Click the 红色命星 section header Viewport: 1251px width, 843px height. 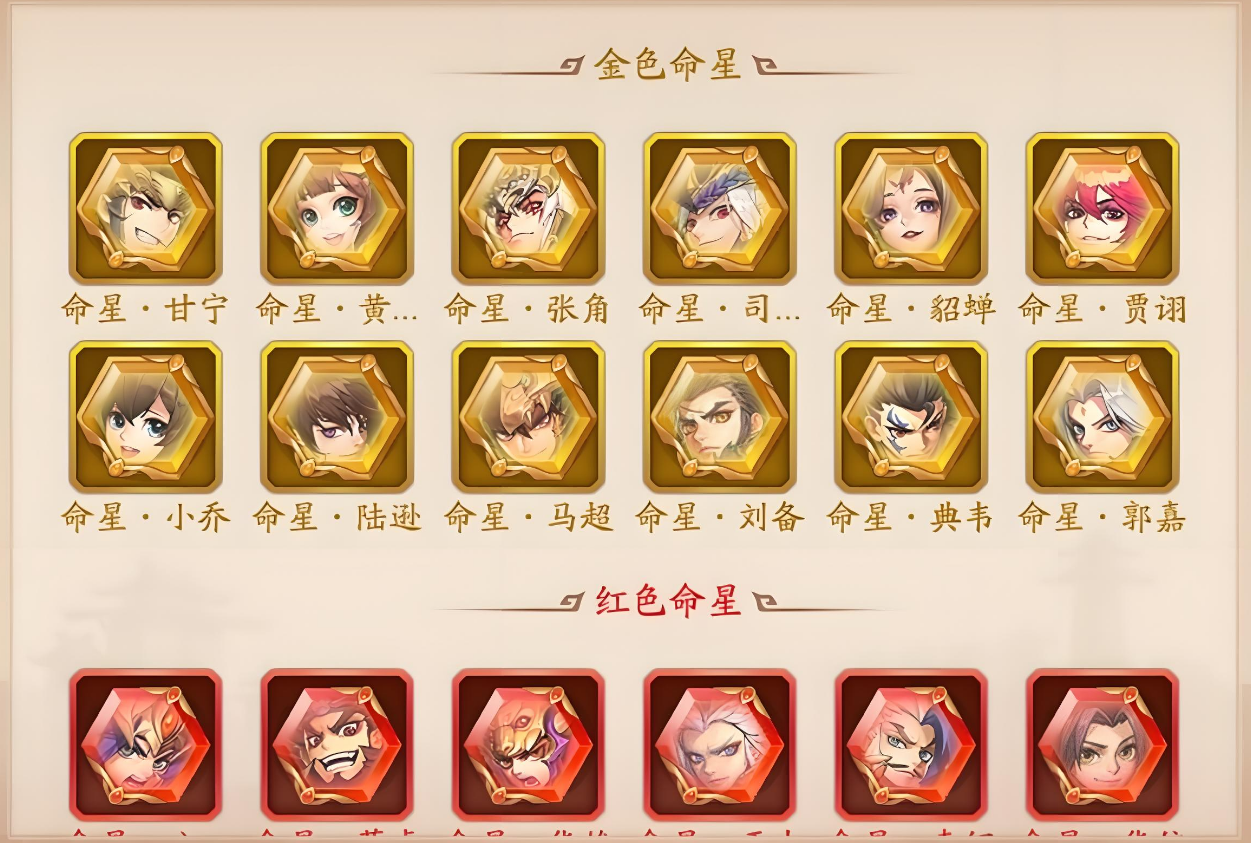[667, 601]
